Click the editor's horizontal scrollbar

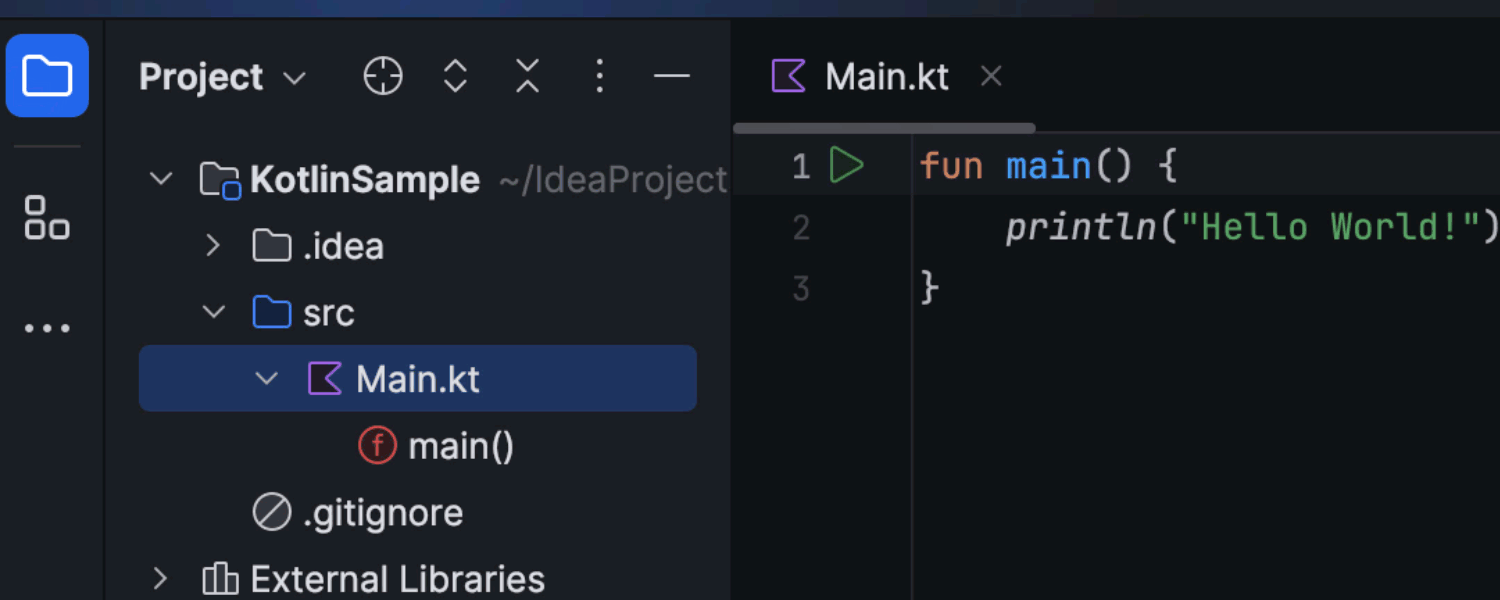pos(884,127)
